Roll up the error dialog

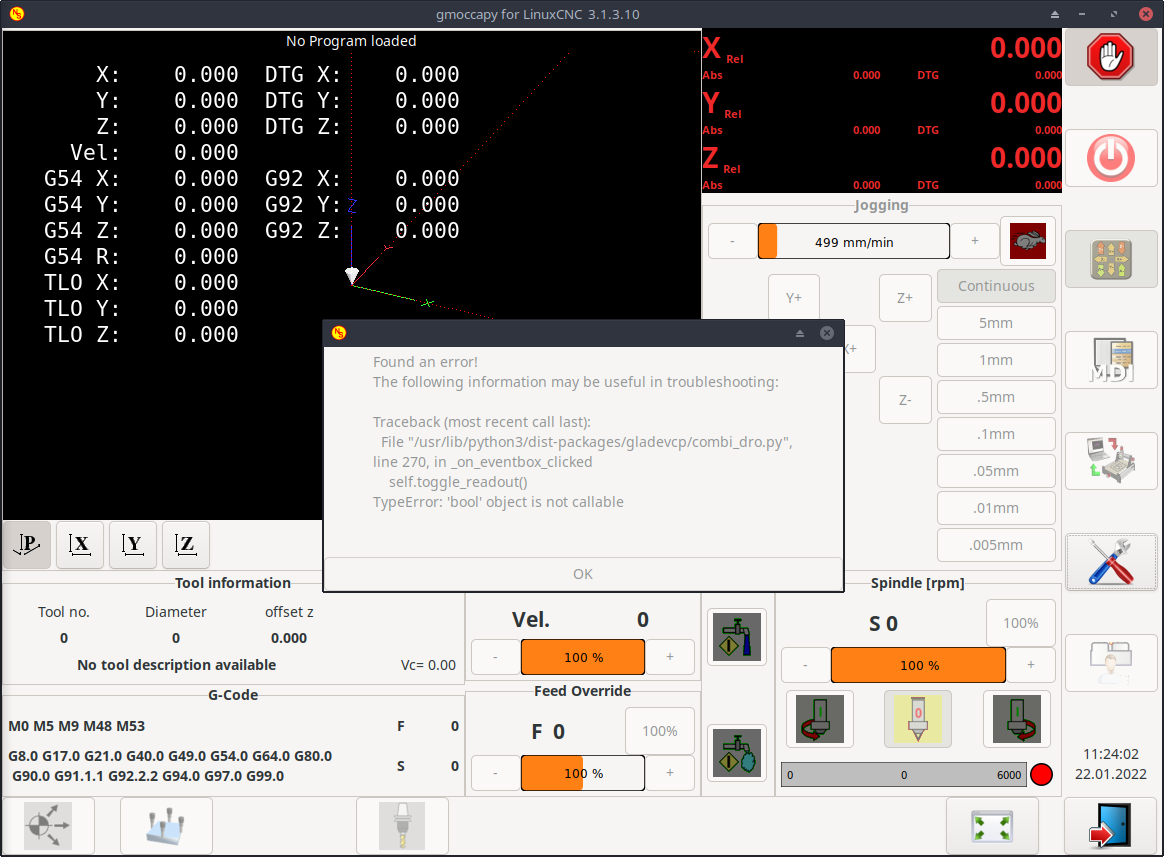coord(800,333)
